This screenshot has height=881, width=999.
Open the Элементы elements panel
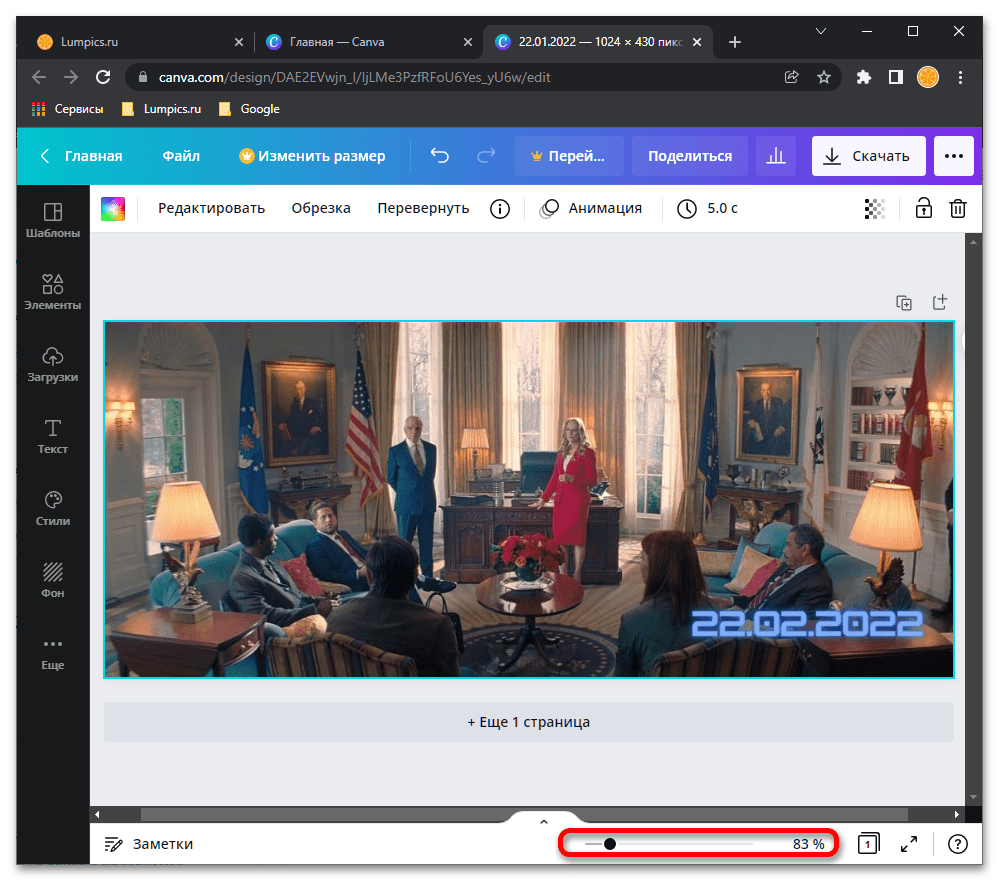click(x=53, y=292)
